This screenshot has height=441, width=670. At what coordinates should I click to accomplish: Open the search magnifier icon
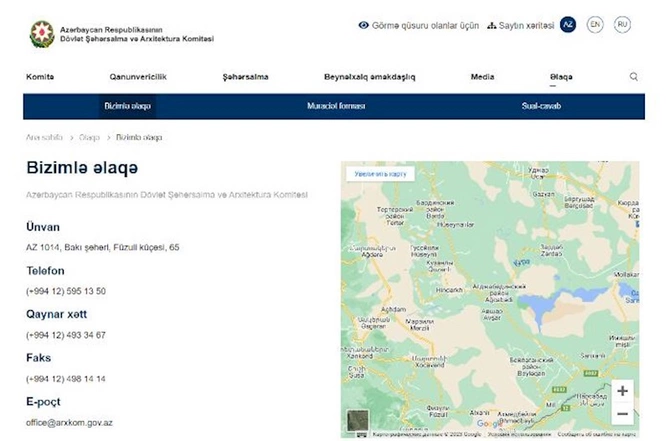click(633, 76)
